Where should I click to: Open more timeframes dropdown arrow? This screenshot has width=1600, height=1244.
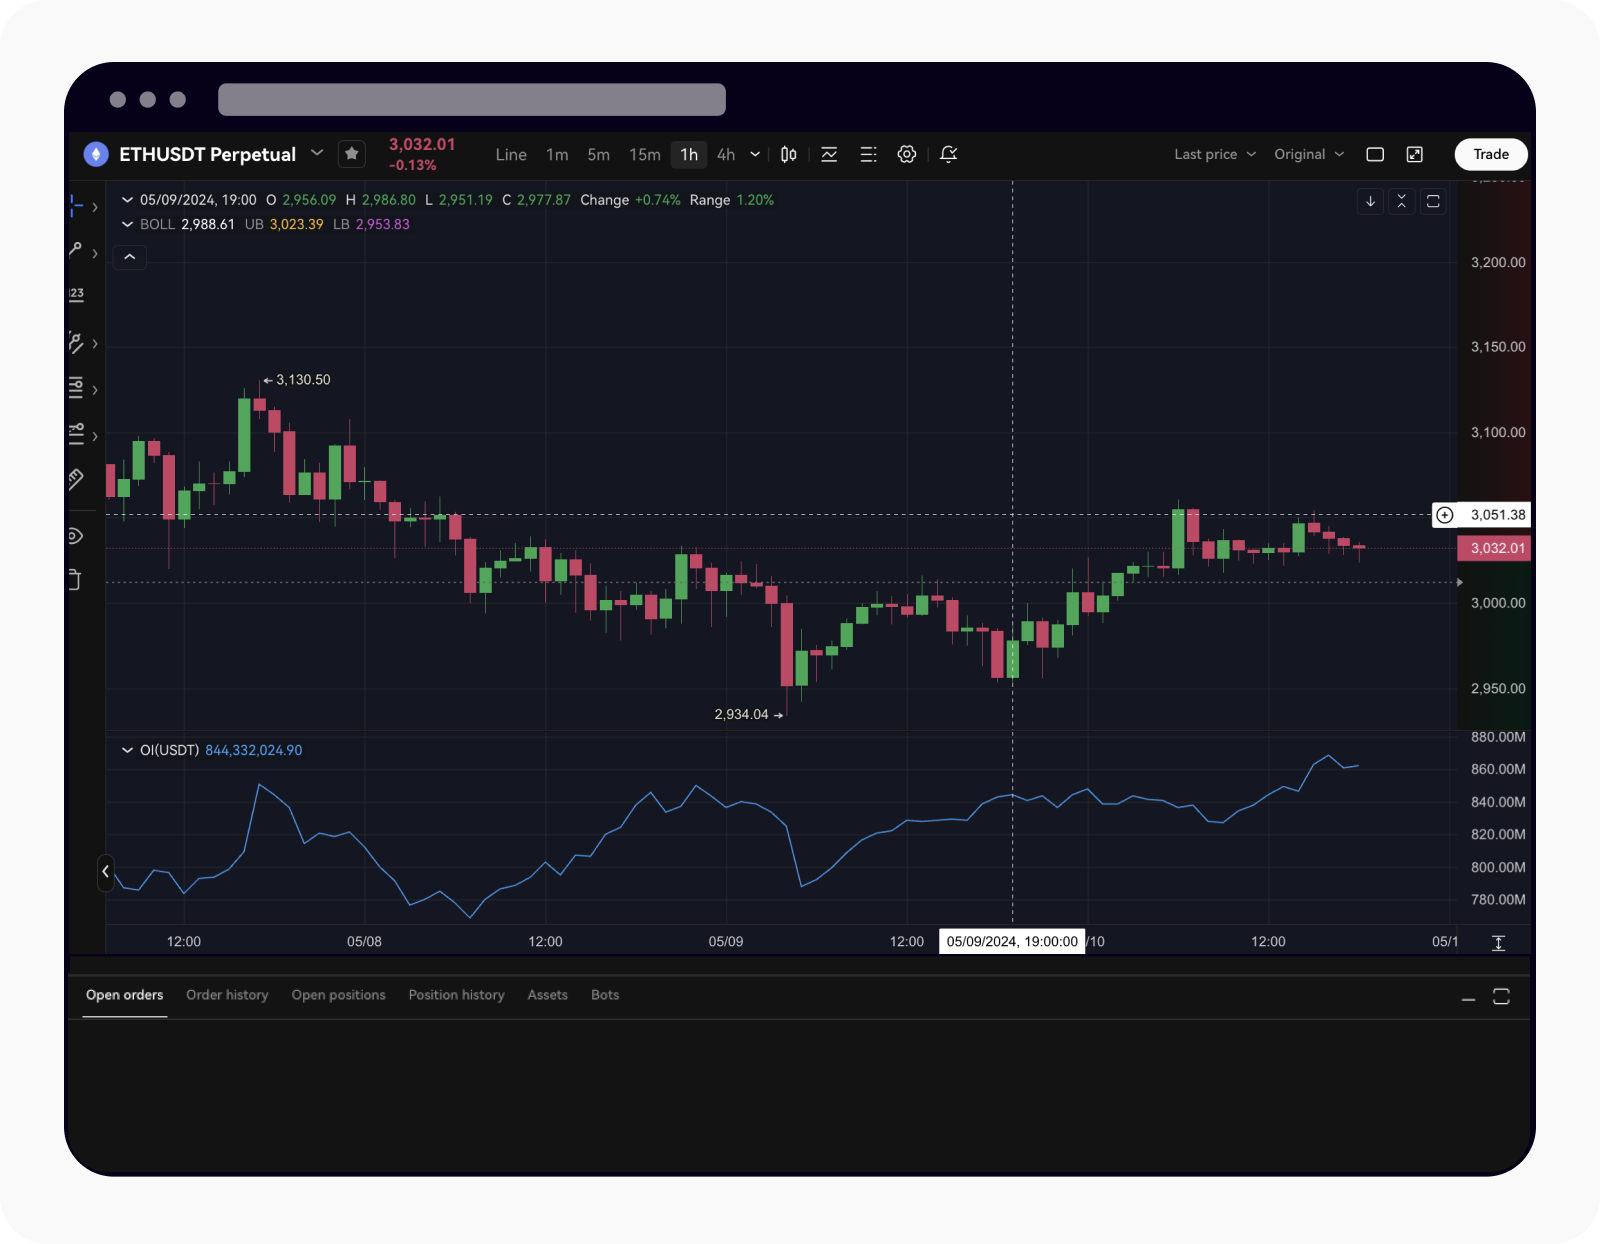pyautogui.click(x=755, y=154)
